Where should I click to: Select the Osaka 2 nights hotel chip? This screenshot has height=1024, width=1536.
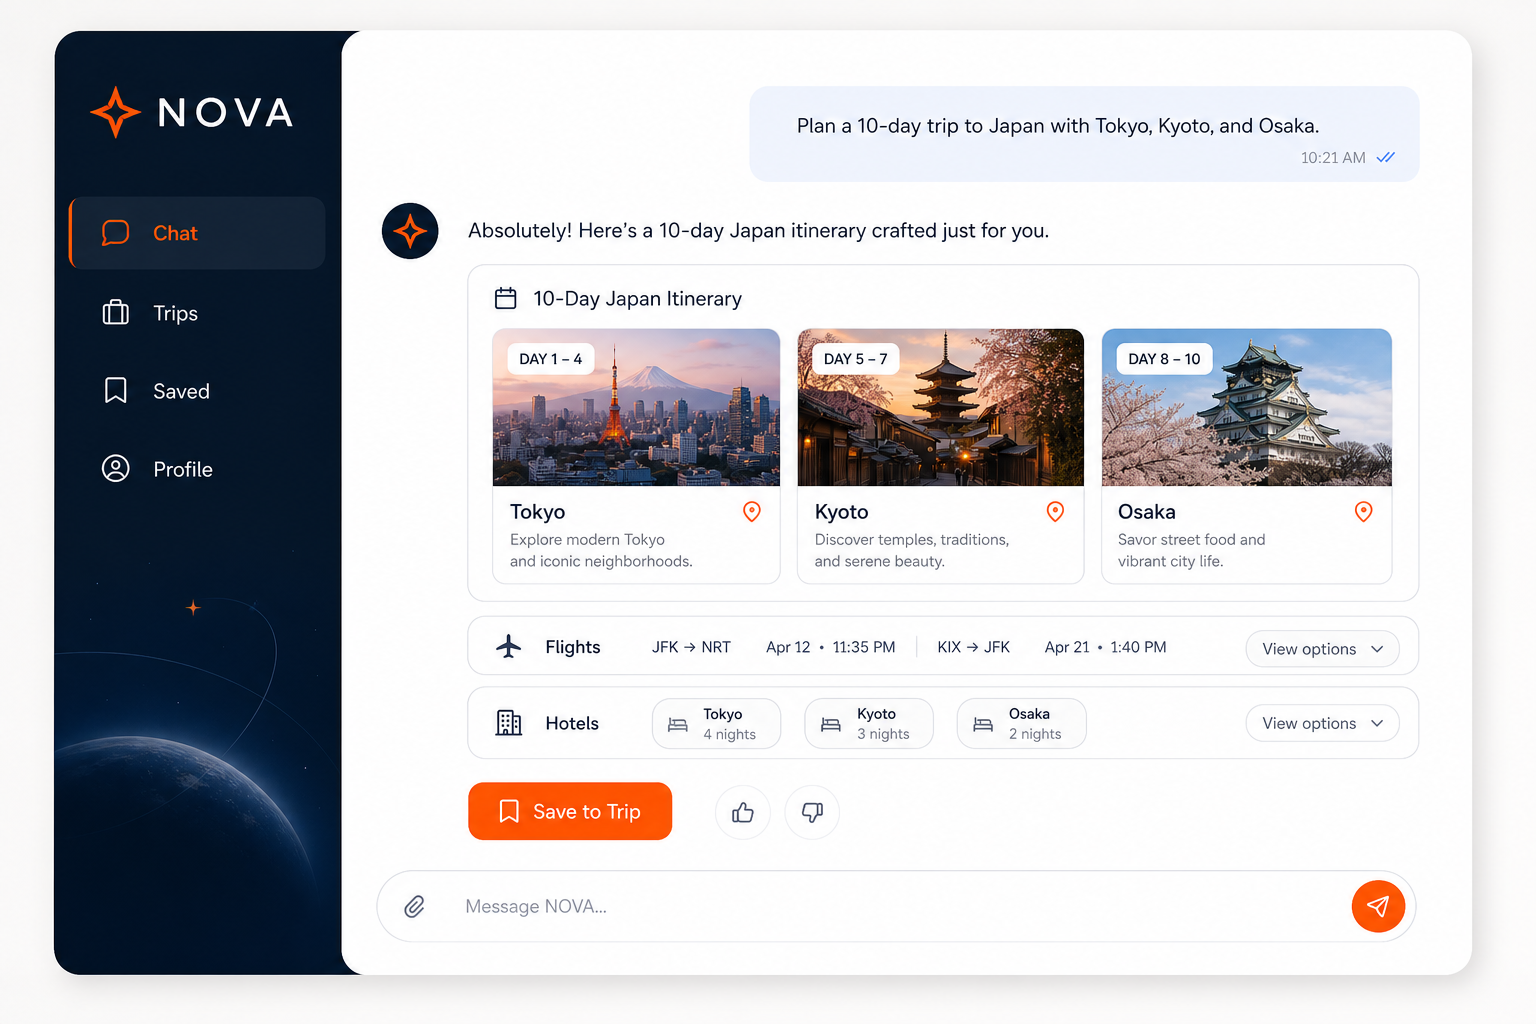pyautogui.click(x=1021, y=723)
